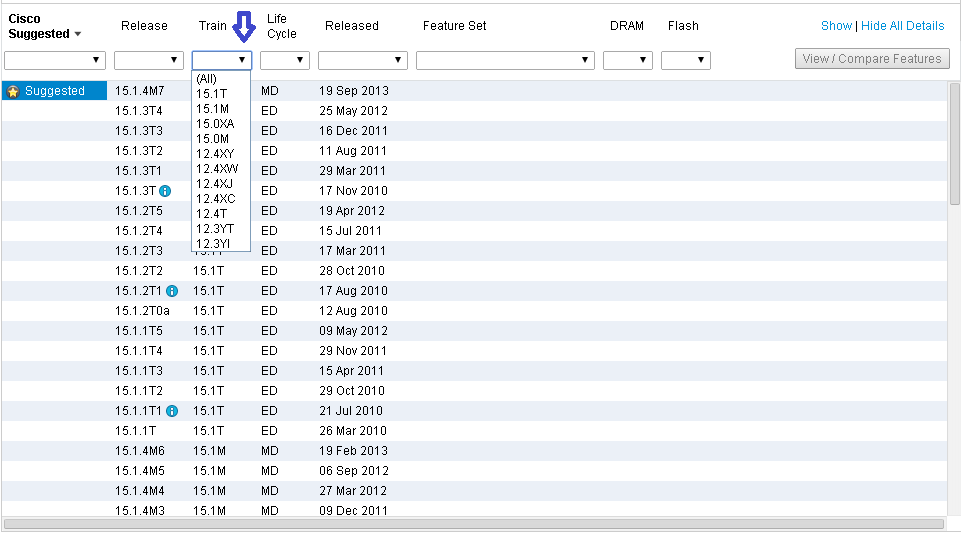Viewport: 965px width, 533px height.
Task: Open the DRAM filter dropdown
Action: pyautogui.click(x=628, y=60)
